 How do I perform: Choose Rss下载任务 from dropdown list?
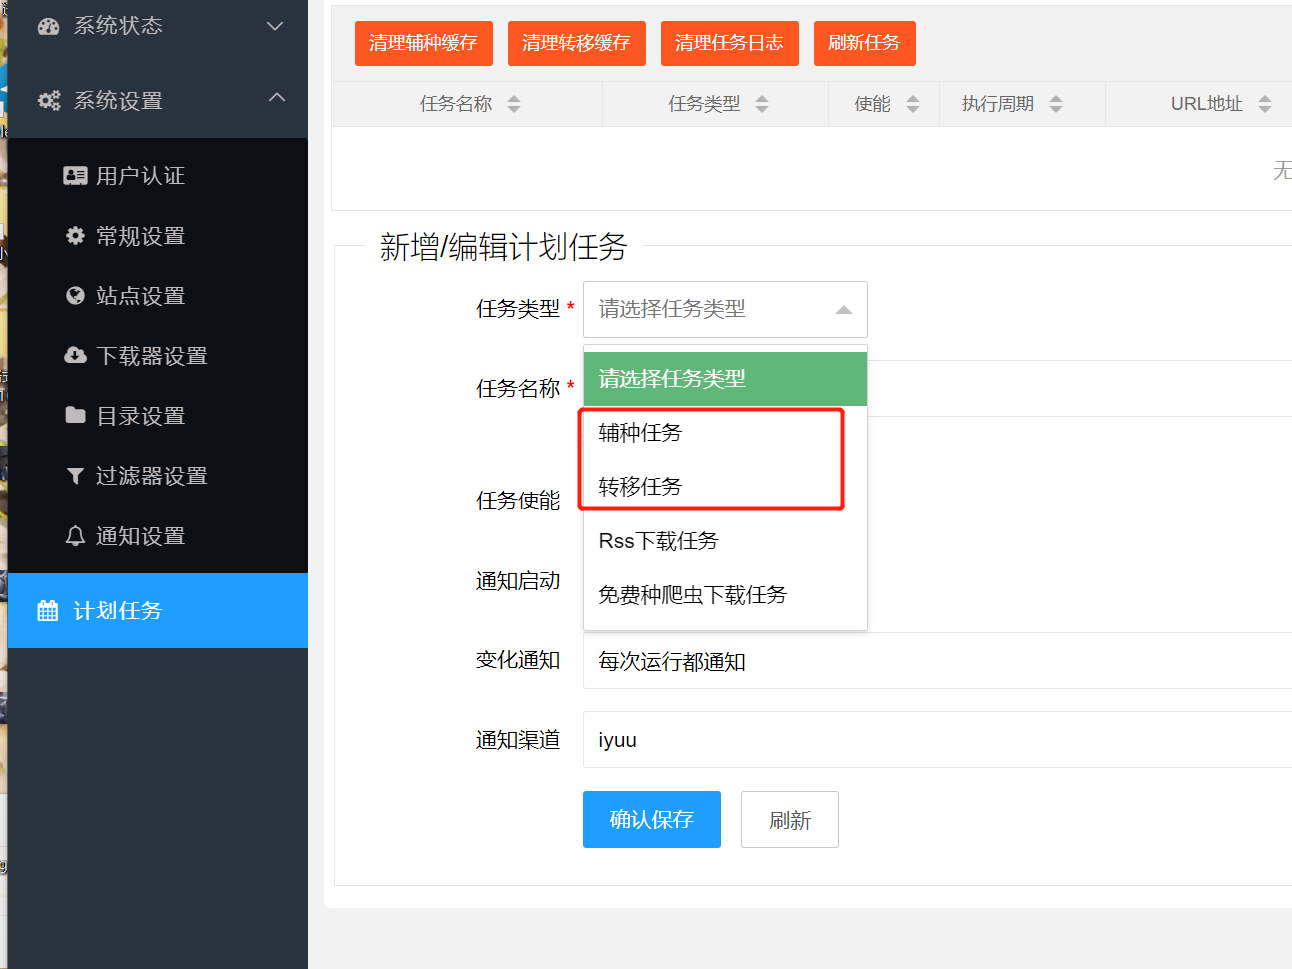[725, 541]
